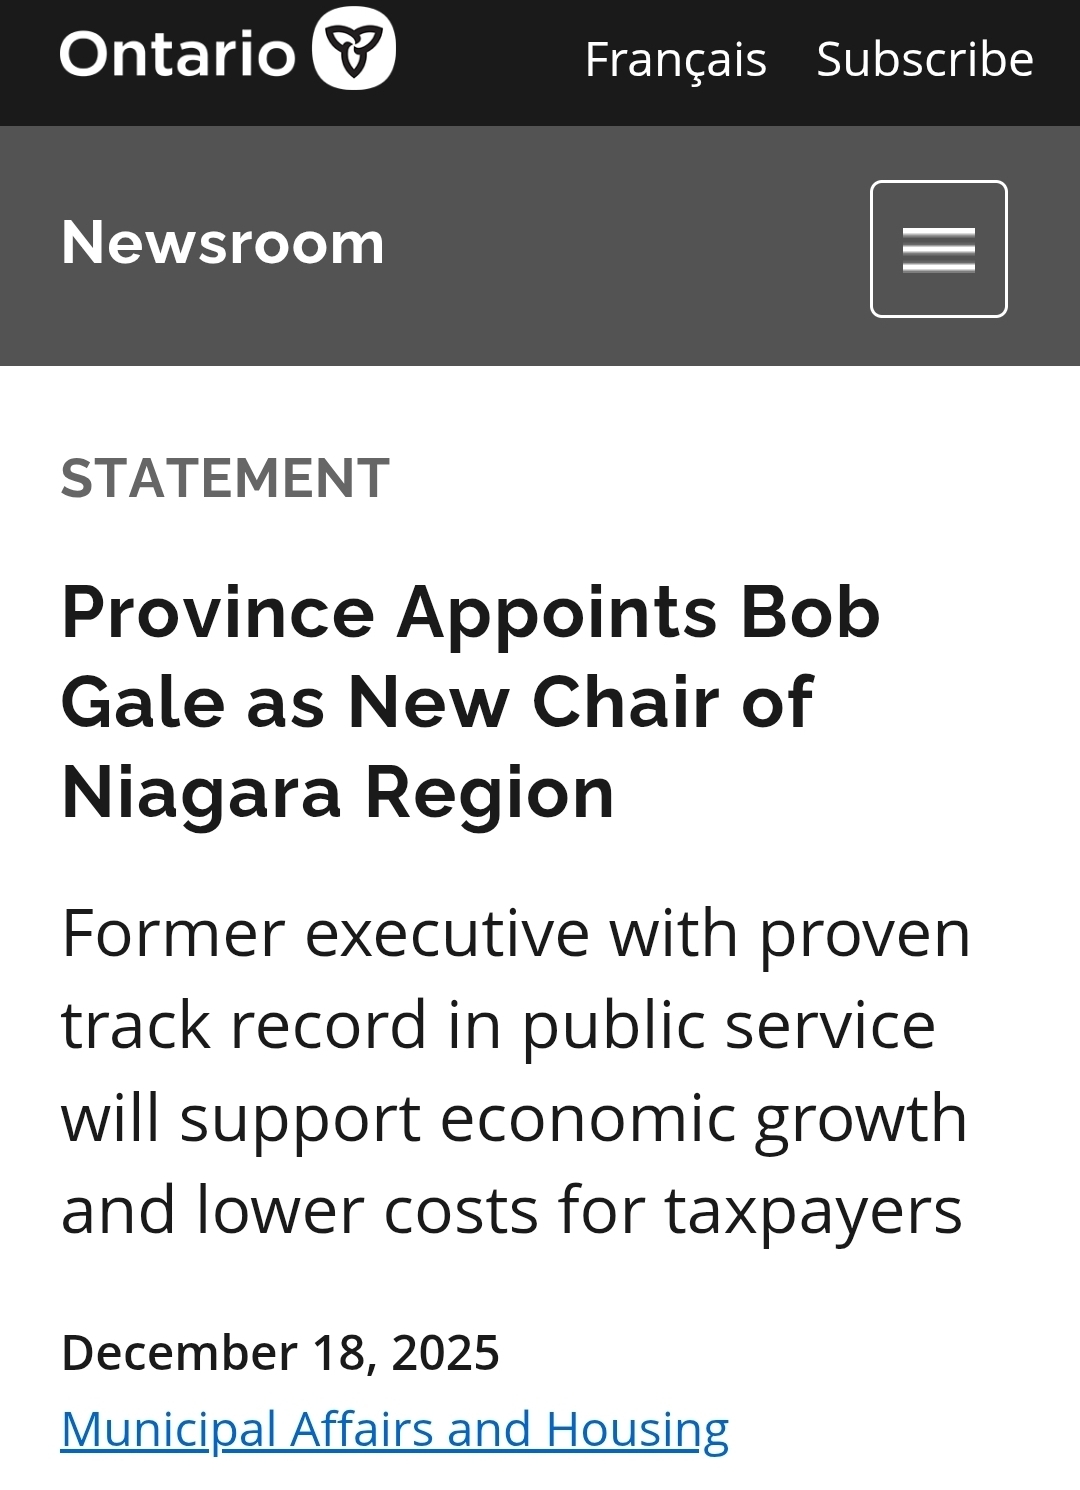Switch language to Français
The height and width of the screenshot is (1490, 1080).
pos(675,59)
